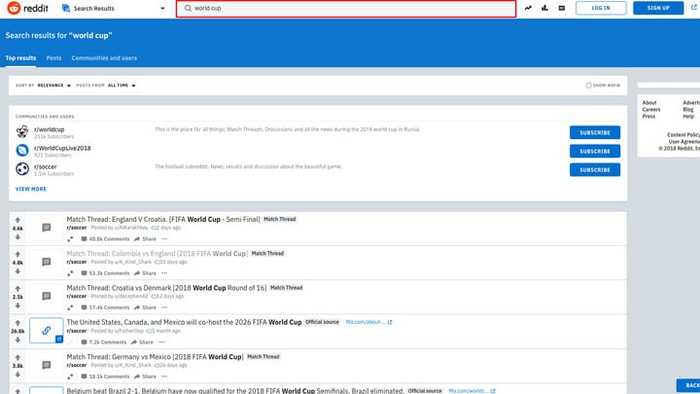Downvote the Croatia vs Denmark match thread
The image size is (700, 394).
(18, 306)
